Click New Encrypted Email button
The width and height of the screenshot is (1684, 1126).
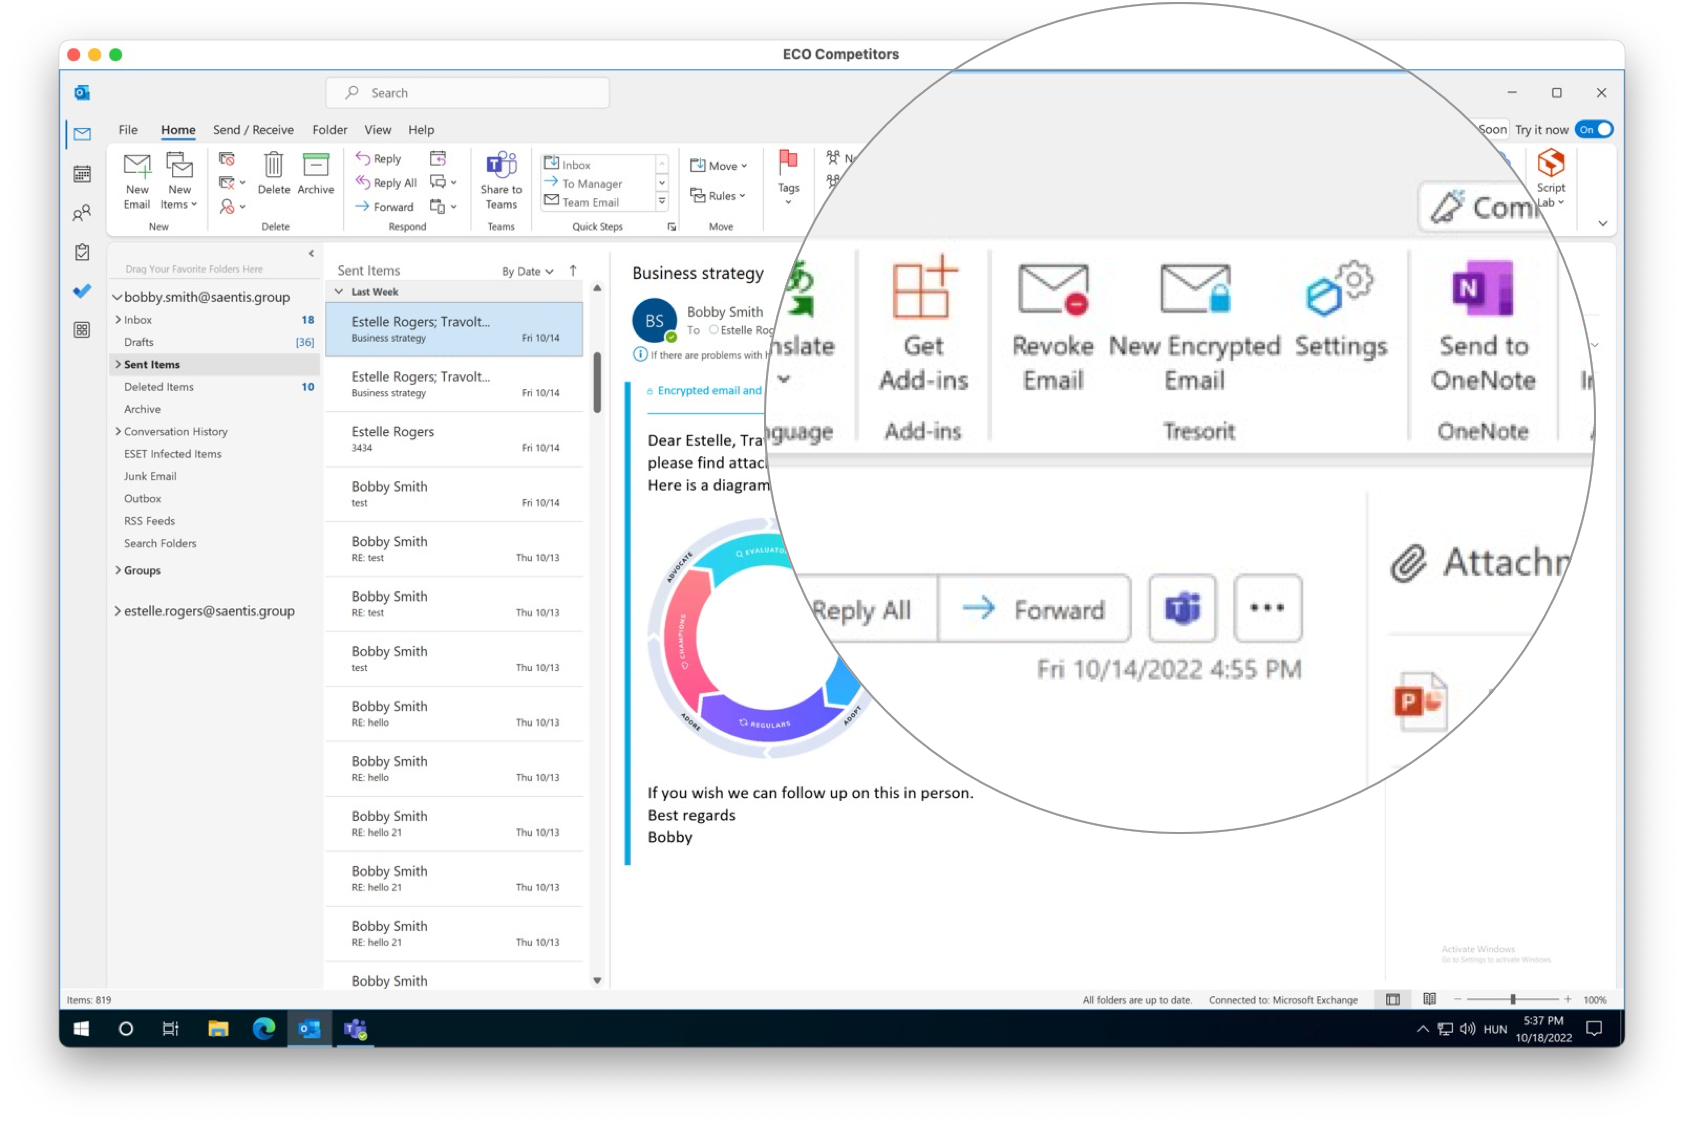[x=1194, y=326]
